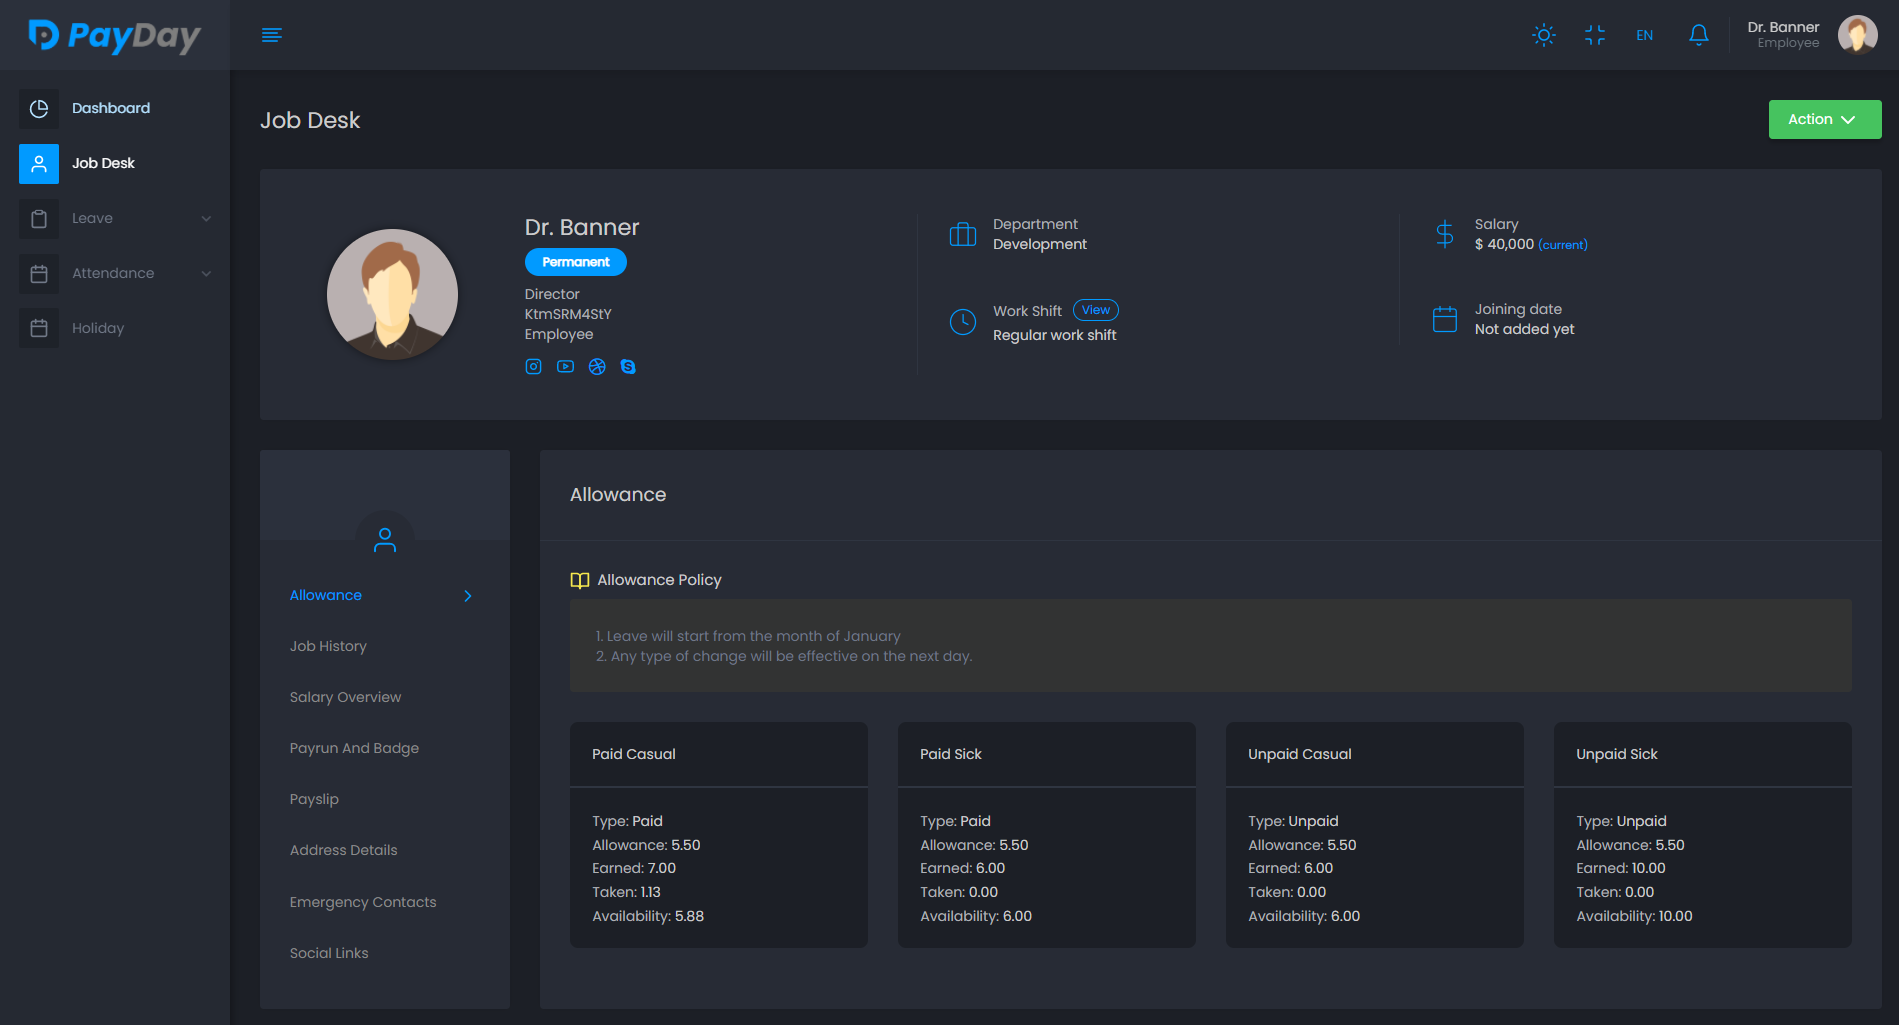Screen dimensions: 1899x1025
Task: Click the user avatar in header
Action: click(x=1857, y=35)
